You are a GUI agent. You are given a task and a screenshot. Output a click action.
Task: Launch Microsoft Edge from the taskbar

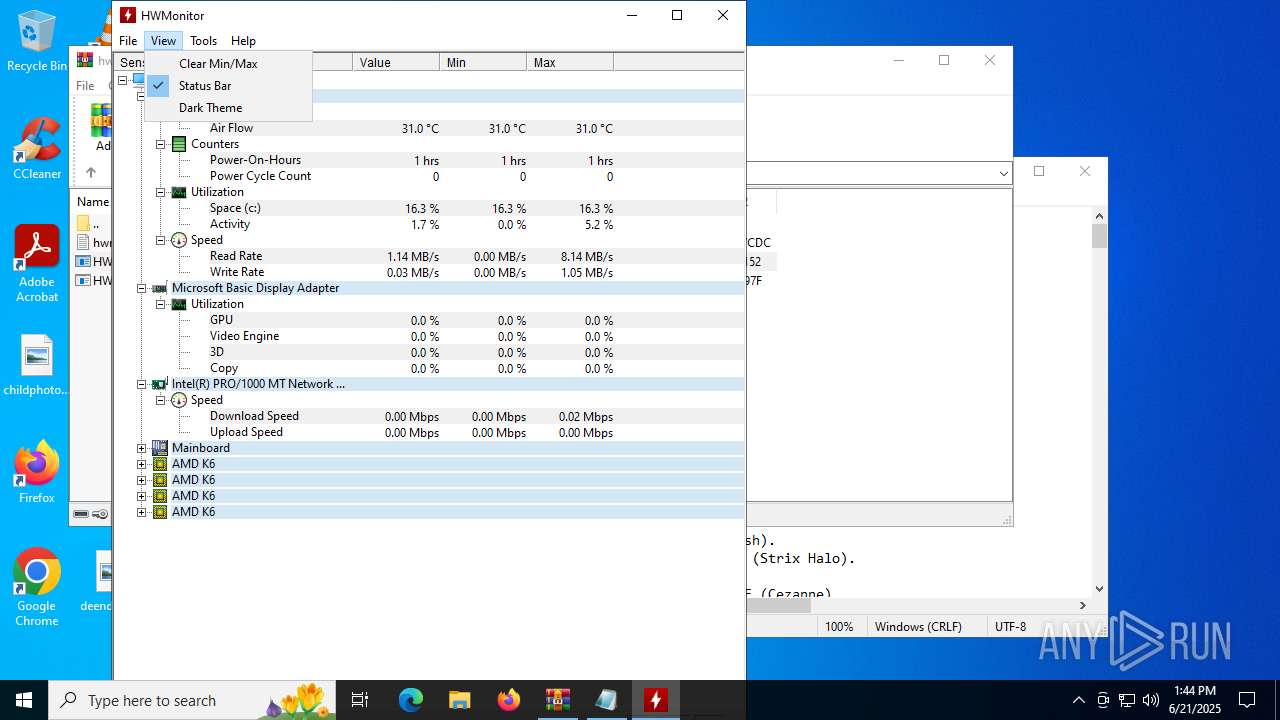411,700
